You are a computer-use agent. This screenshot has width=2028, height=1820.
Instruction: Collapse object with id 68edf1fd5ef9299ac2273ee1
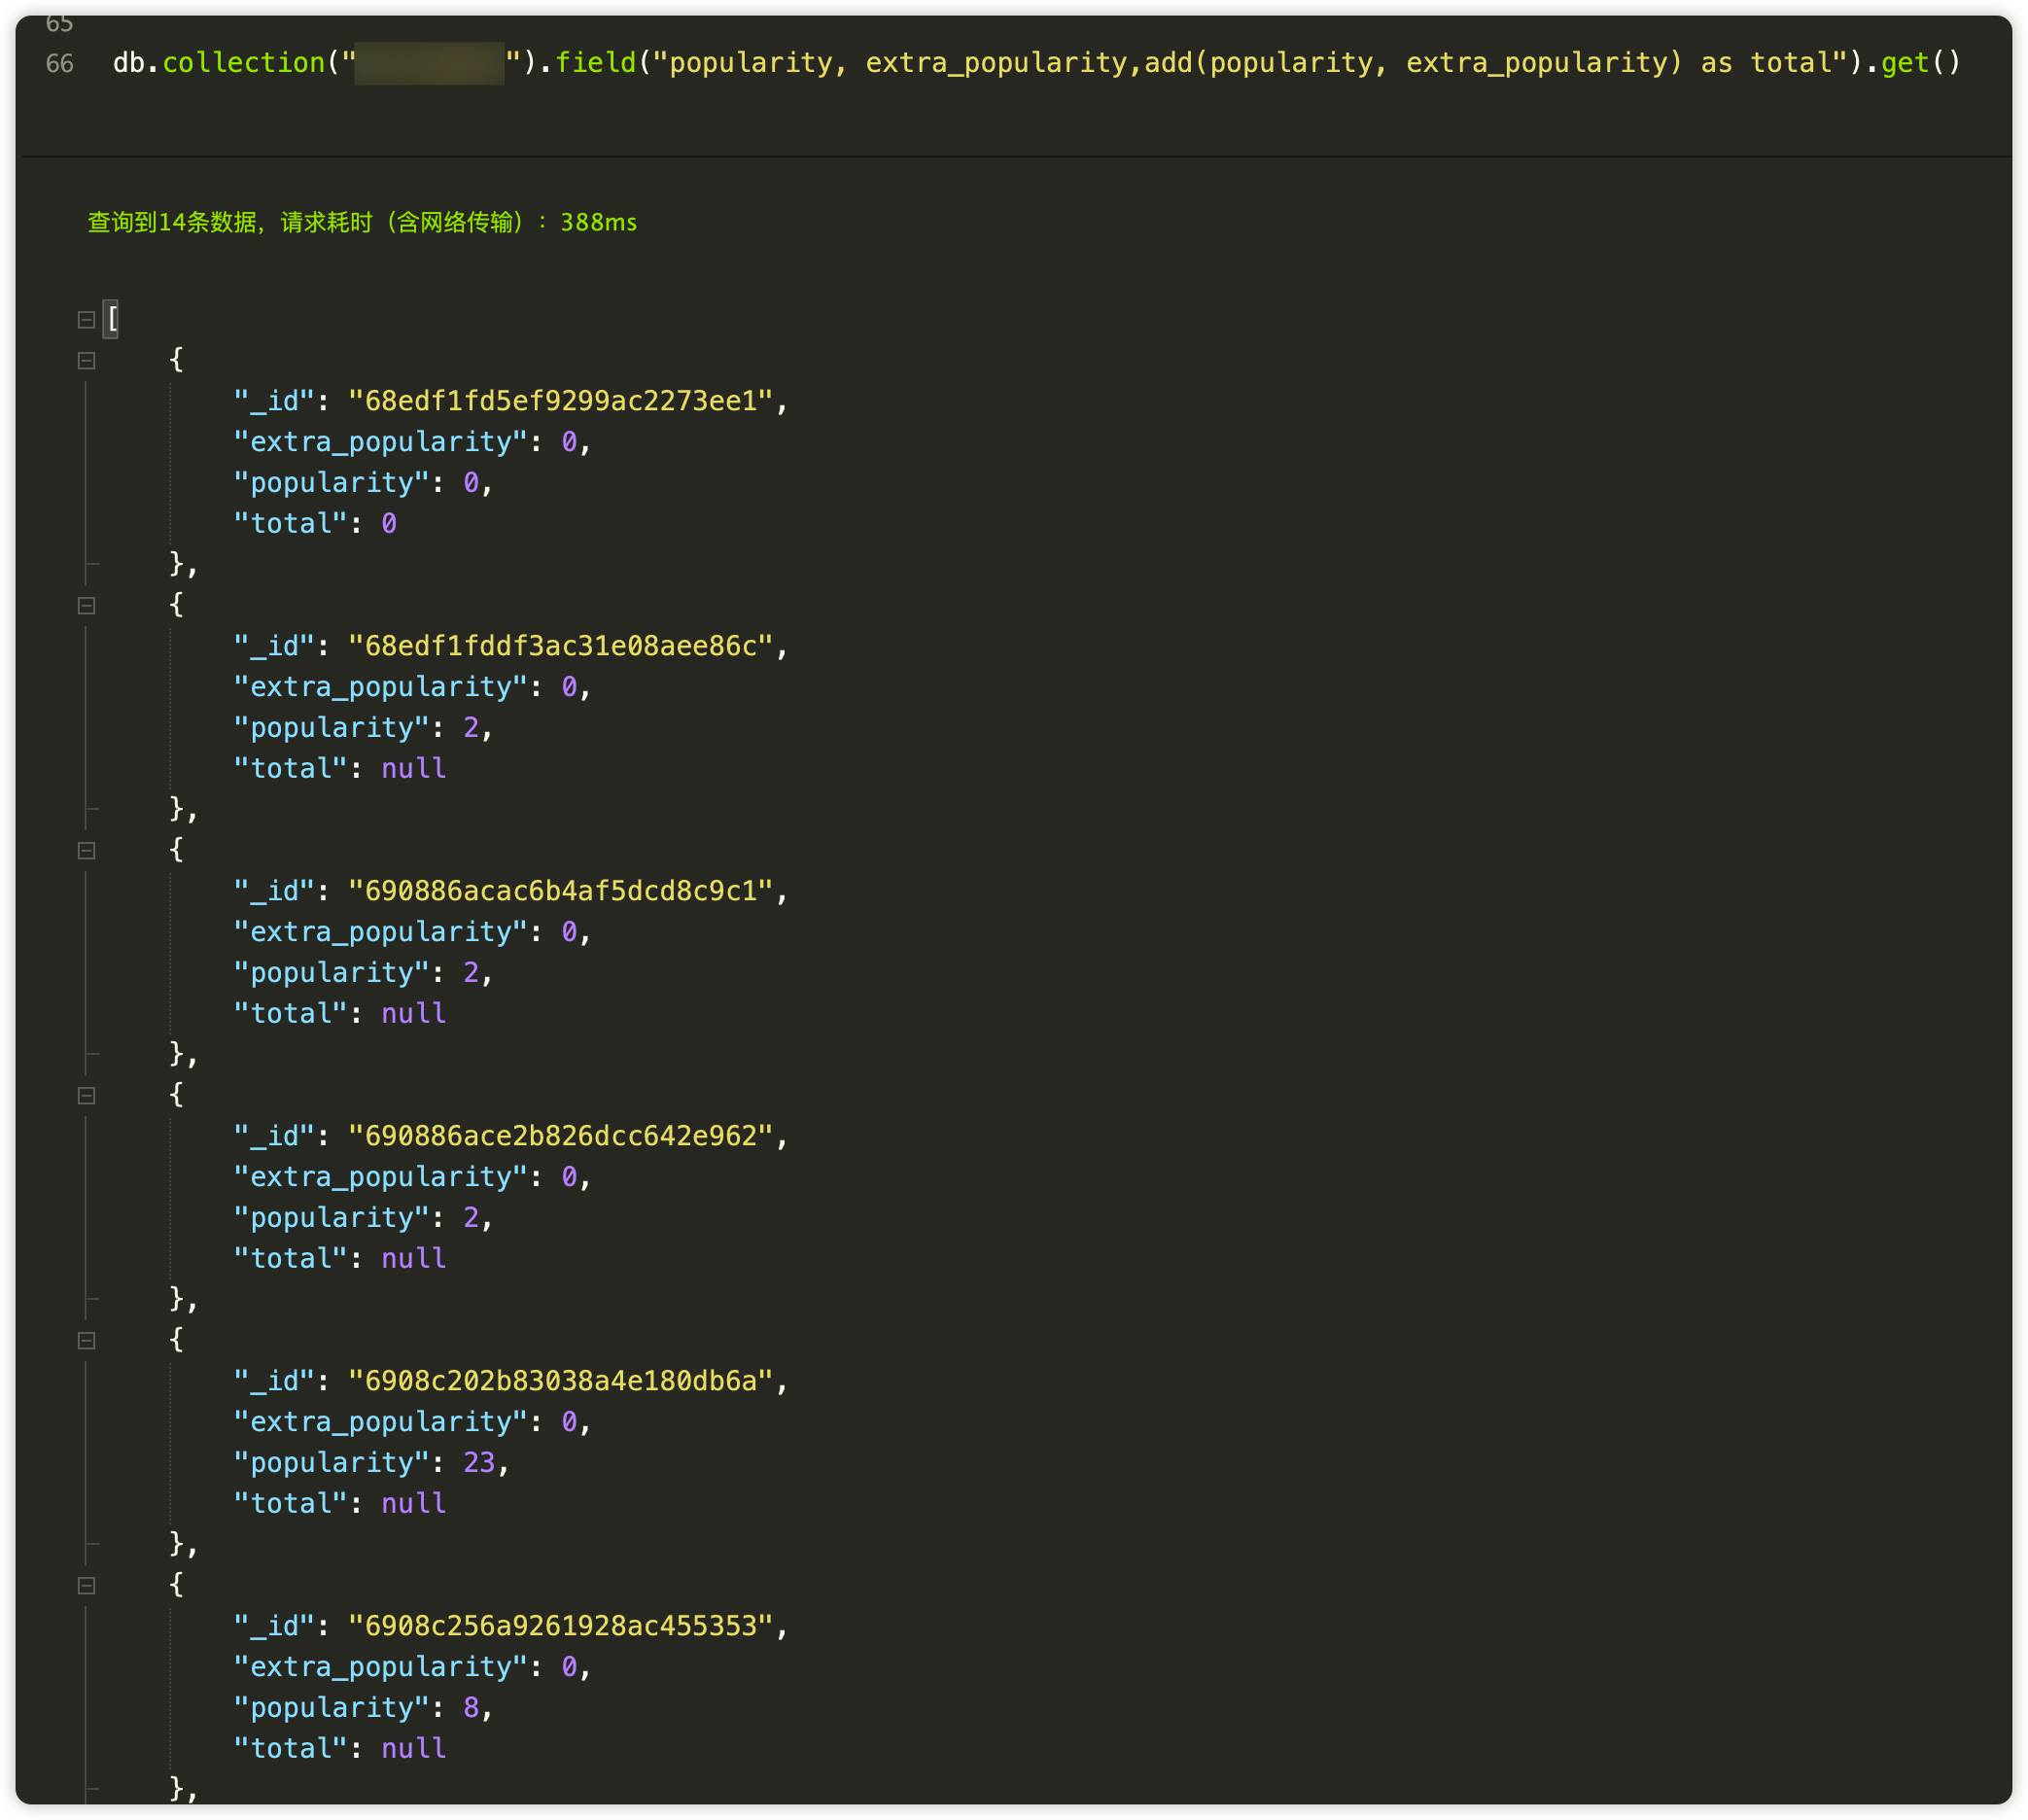pos(86,361)
